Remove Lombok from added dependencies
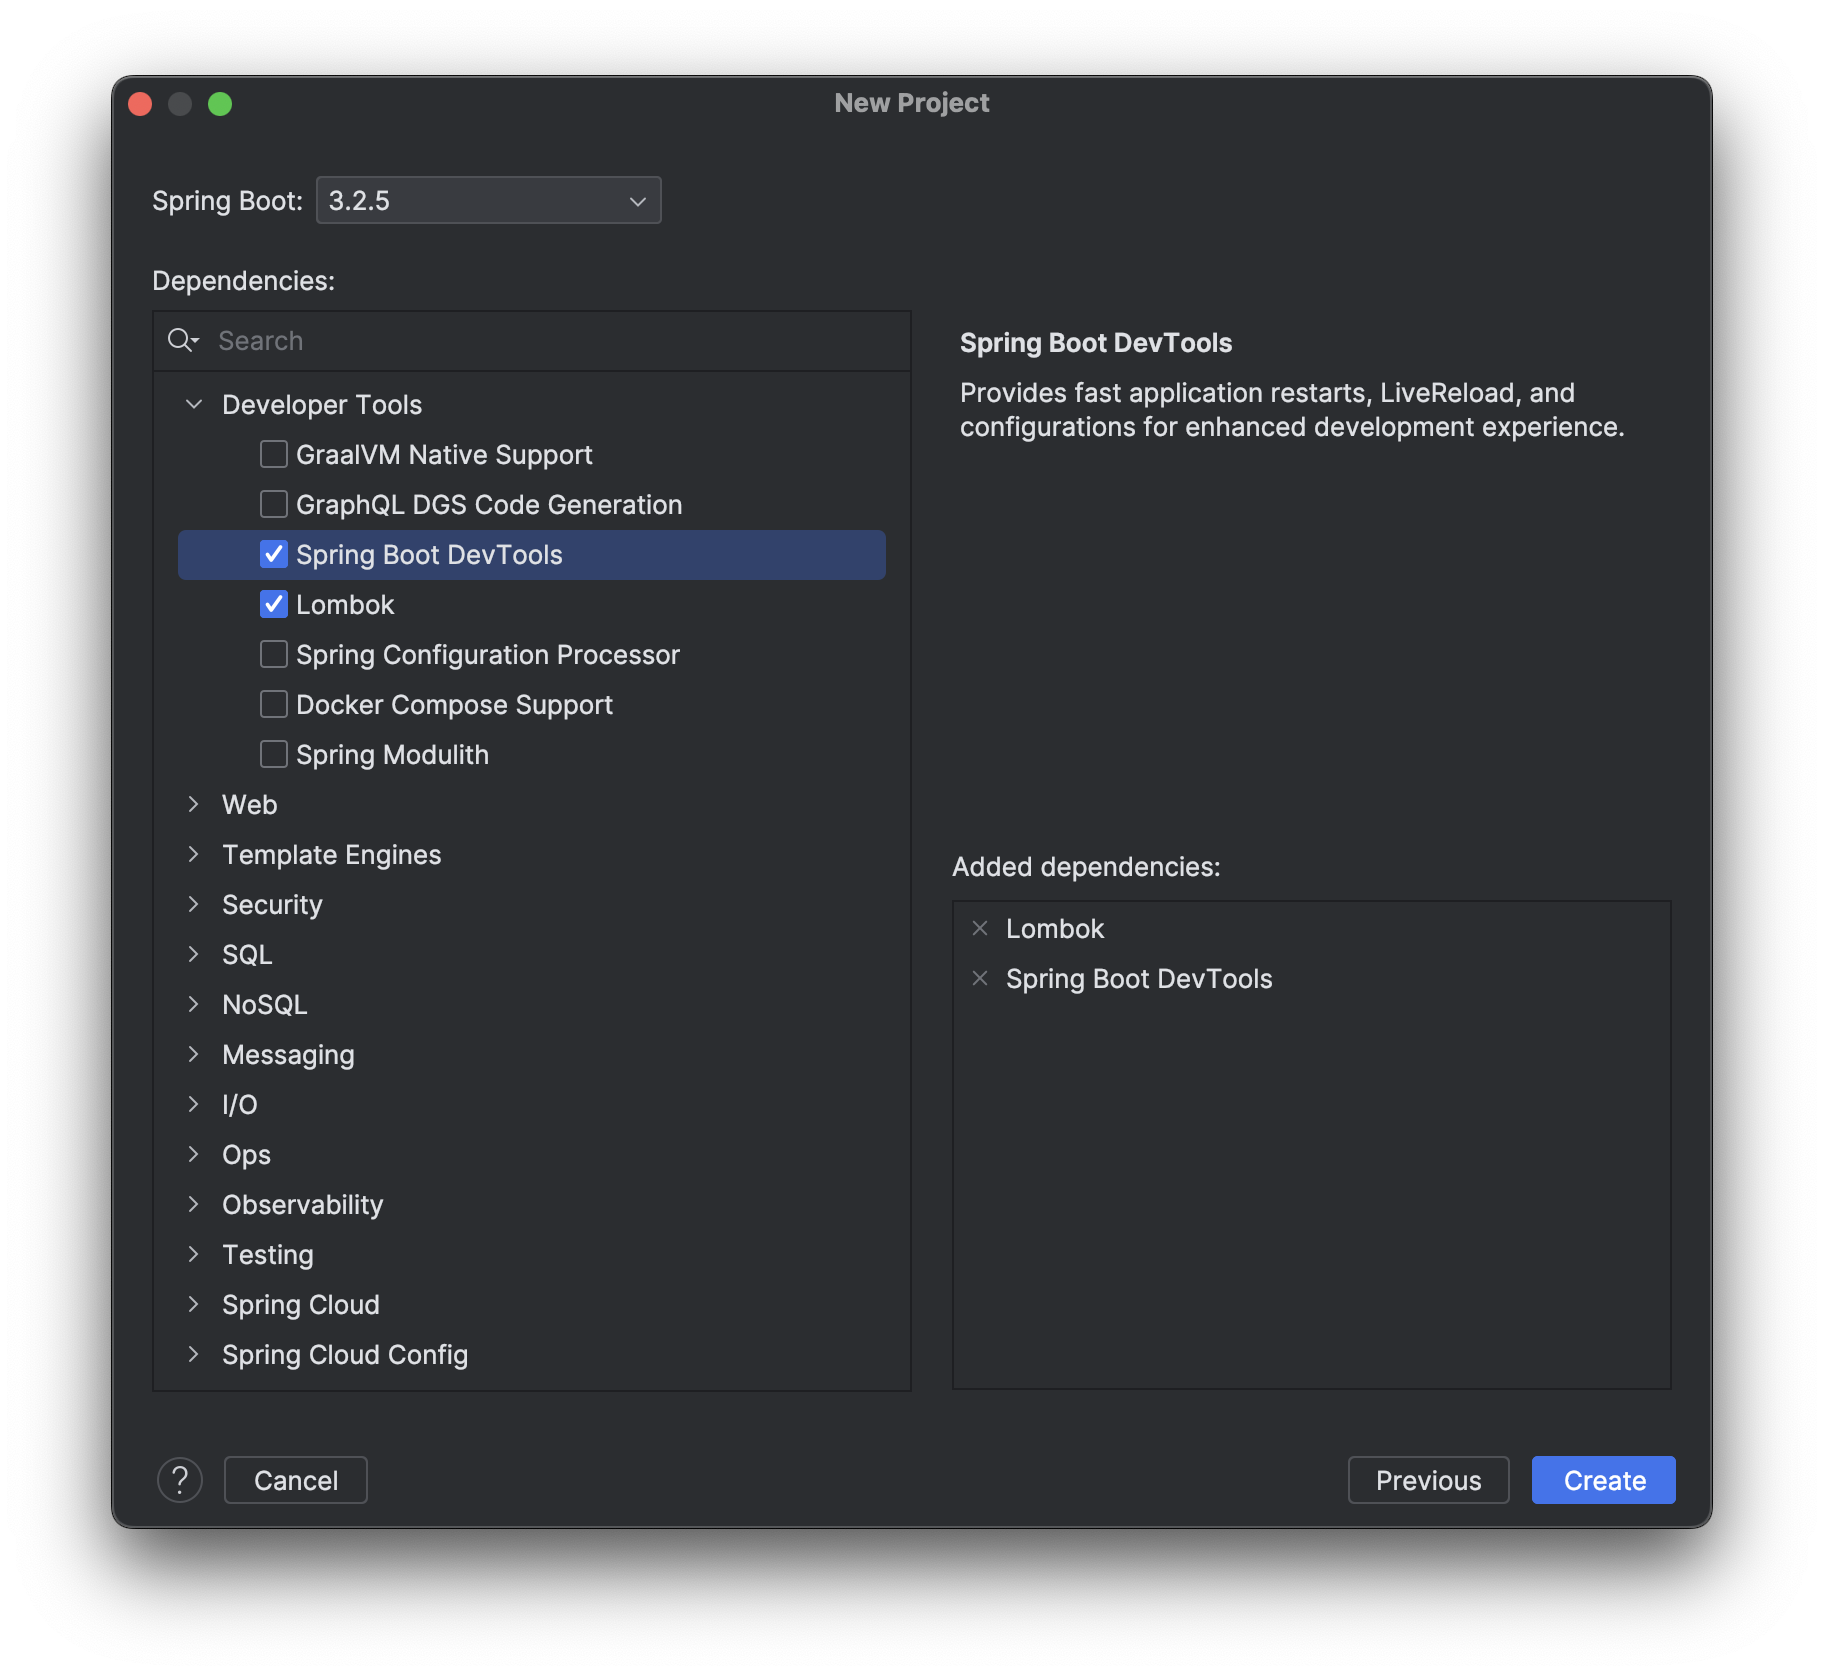Viewport: 1824px width, 1676px height. click(980, 929)
